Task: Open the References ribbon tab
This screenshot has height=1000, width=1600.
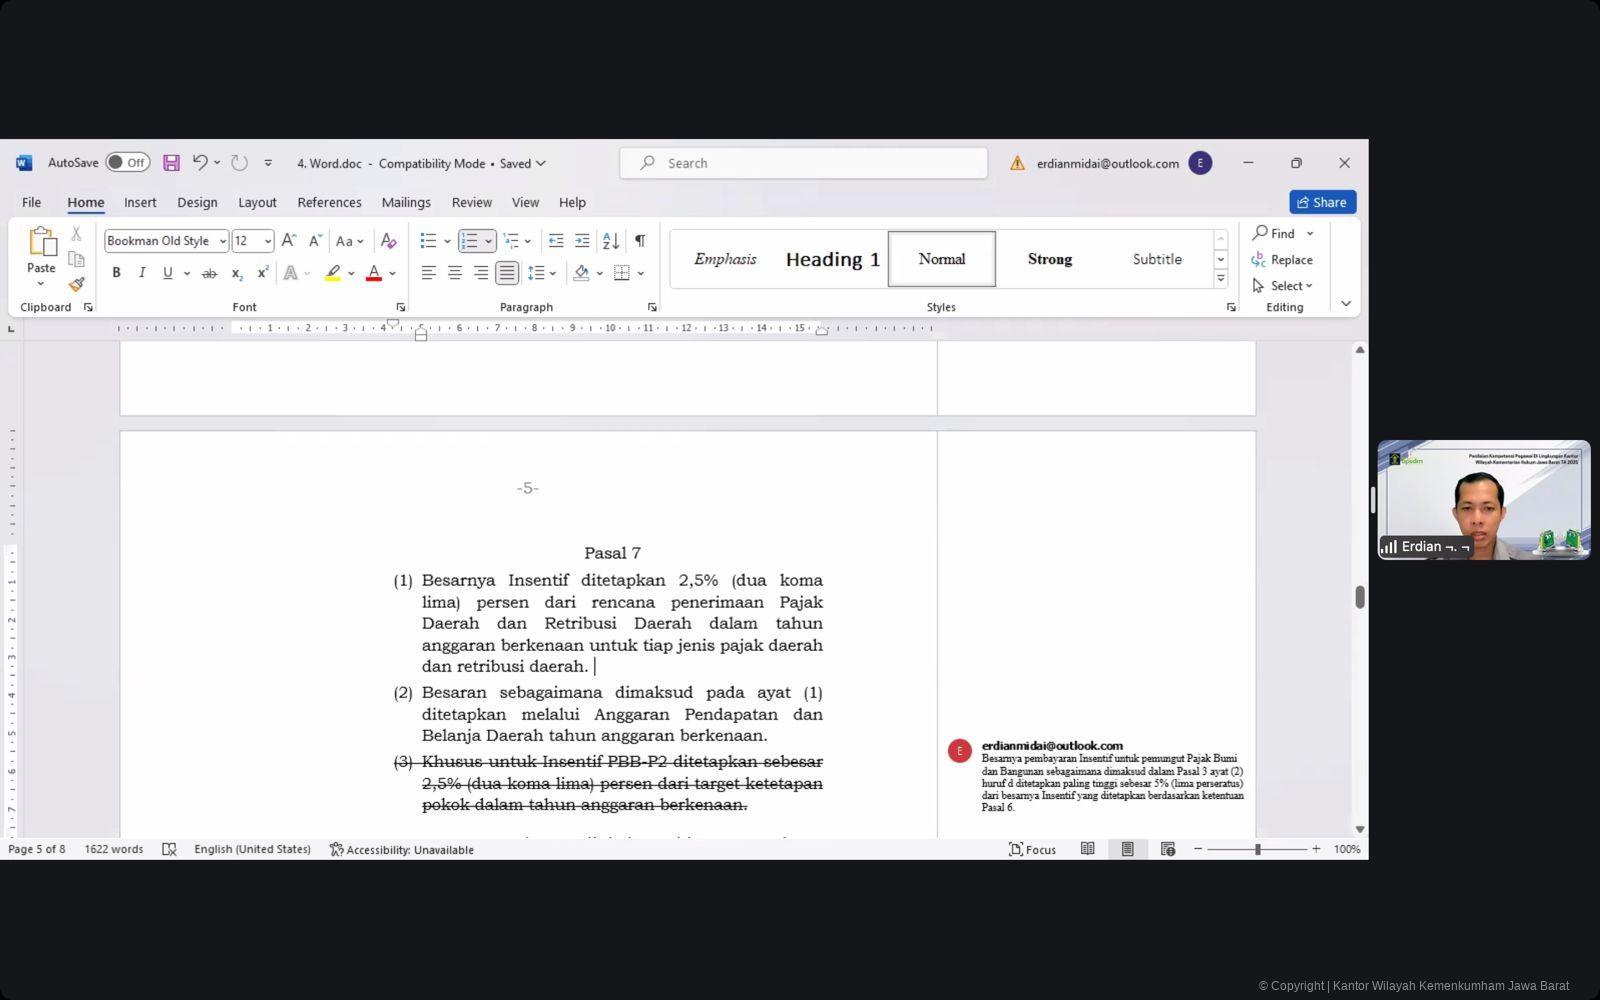Action: coord(329,202)
